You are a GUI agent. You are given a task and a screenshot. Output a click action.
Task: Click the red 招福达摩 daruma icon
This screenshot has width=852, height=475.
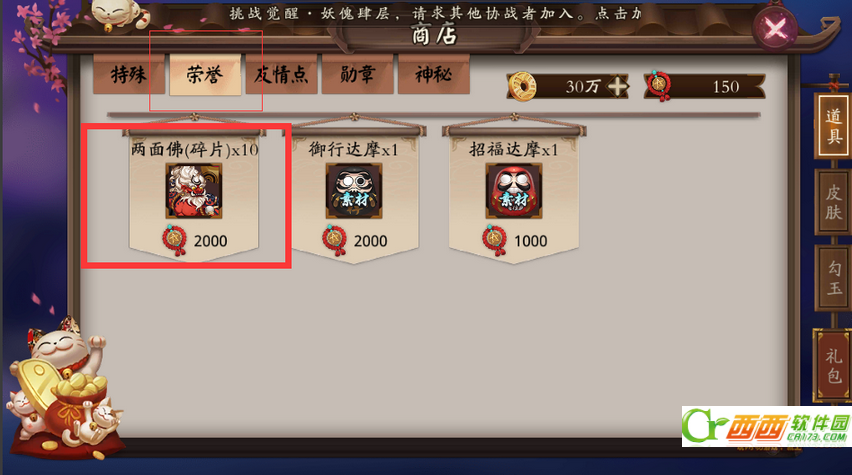[x=513, y=191]
